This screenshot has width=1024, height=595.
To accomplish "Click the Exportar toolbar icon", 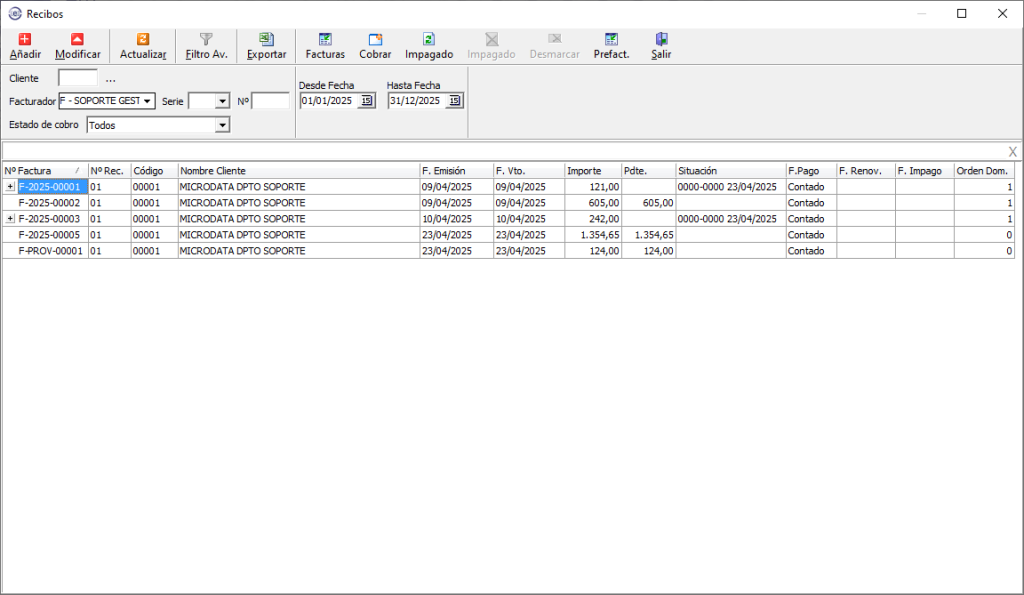I will [266, 40].
